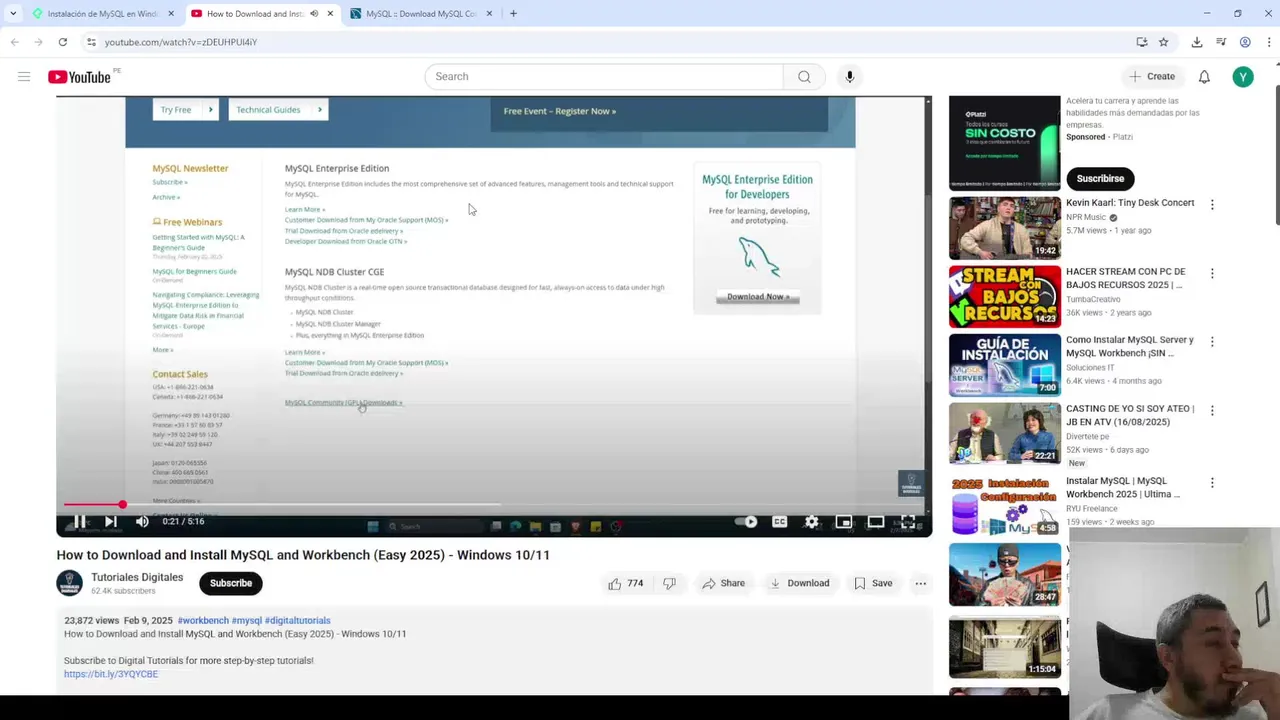Screen dimensions: 1280x720
Task: Open options for Como Instalar MySQL Server video
Action: point(1212,342)
